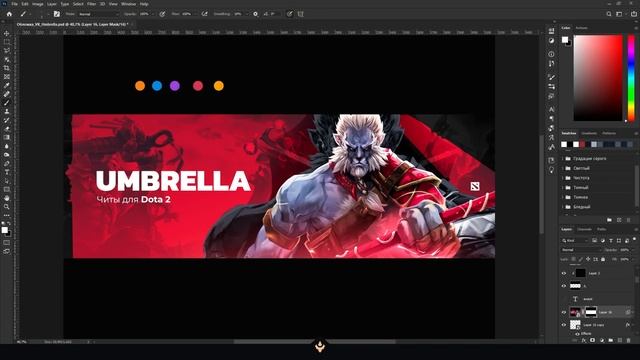Expand the Бледный swatch folder

tap(563, 207)
